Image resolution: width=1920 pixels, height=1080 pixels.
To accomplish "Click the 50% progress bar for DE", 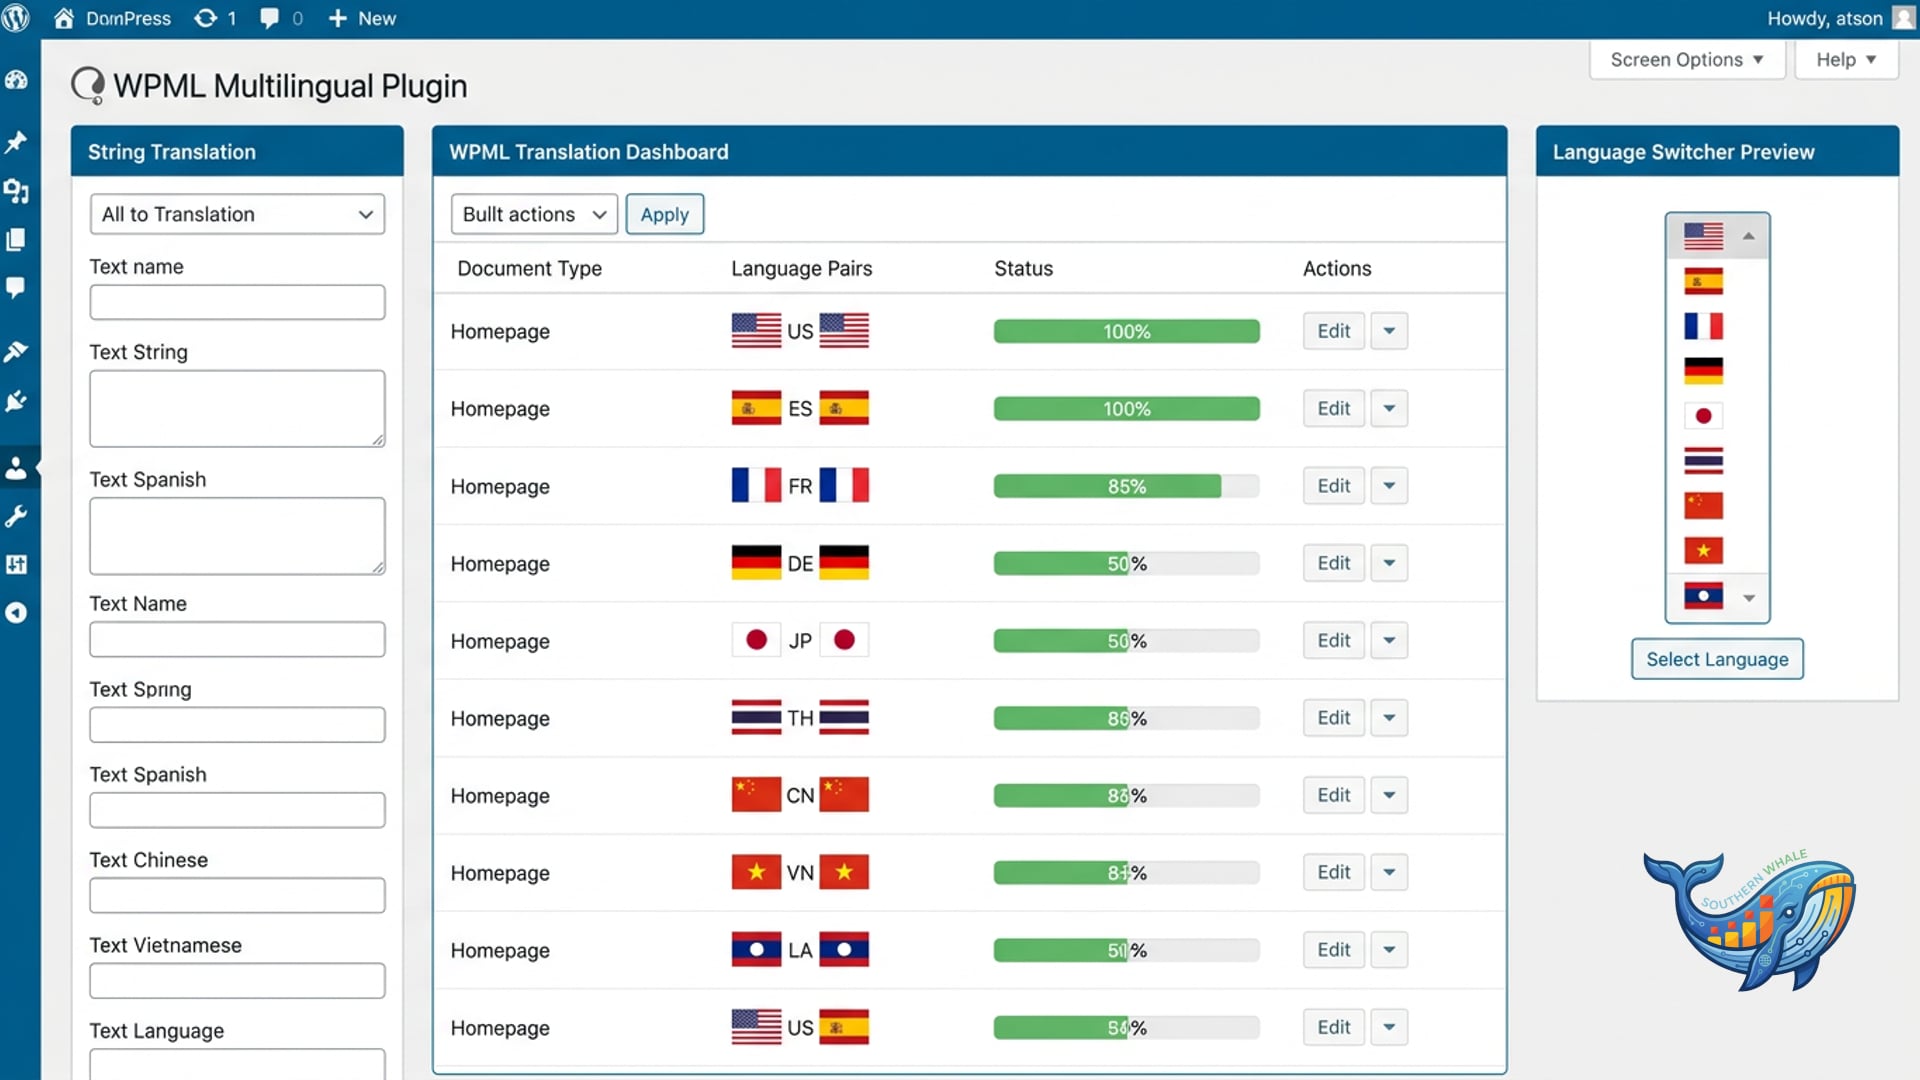I will (x=1126, y=563).
